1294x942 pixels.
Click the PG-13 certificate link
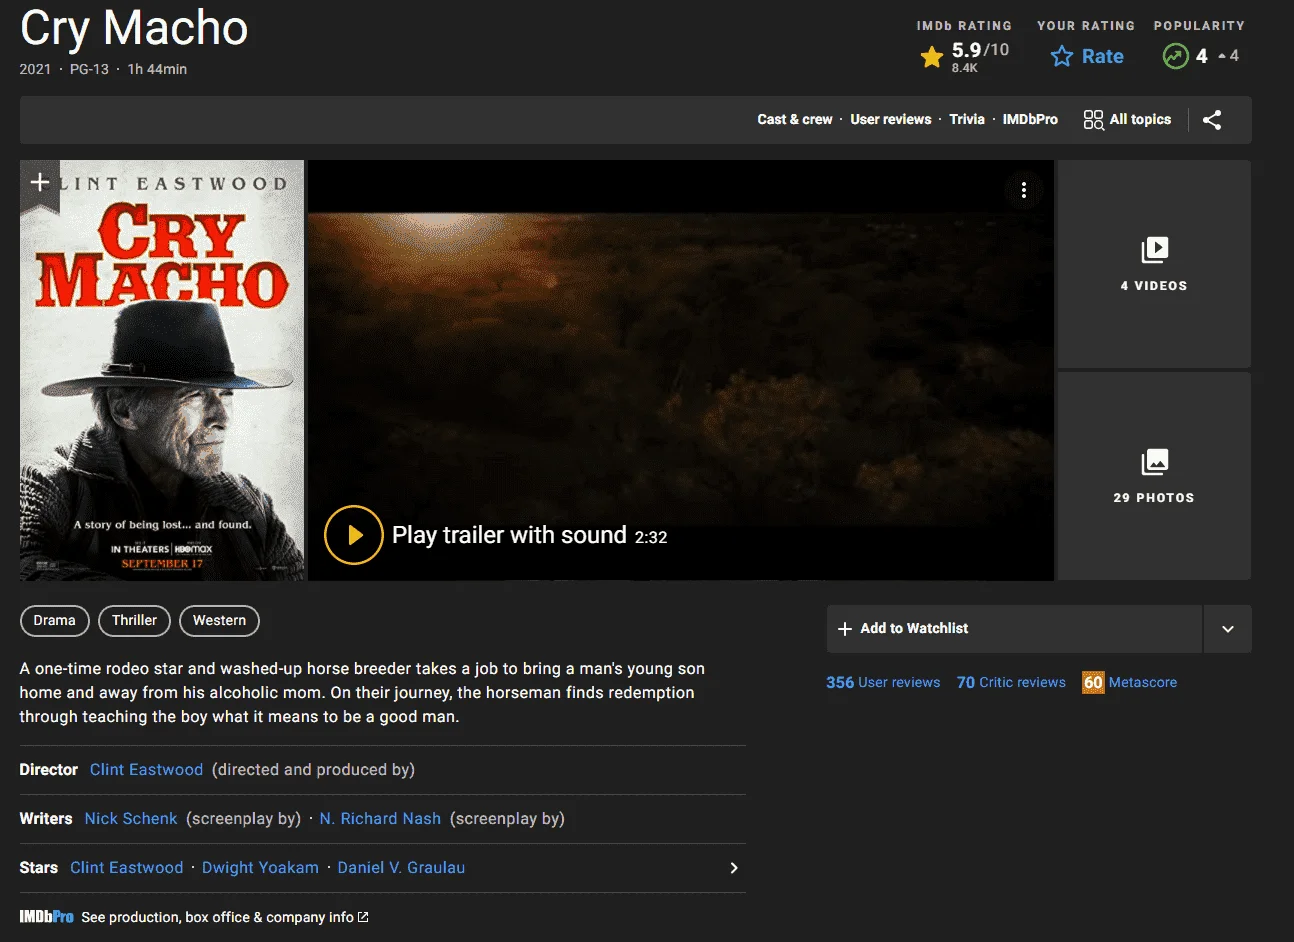(x=89, y=69)
